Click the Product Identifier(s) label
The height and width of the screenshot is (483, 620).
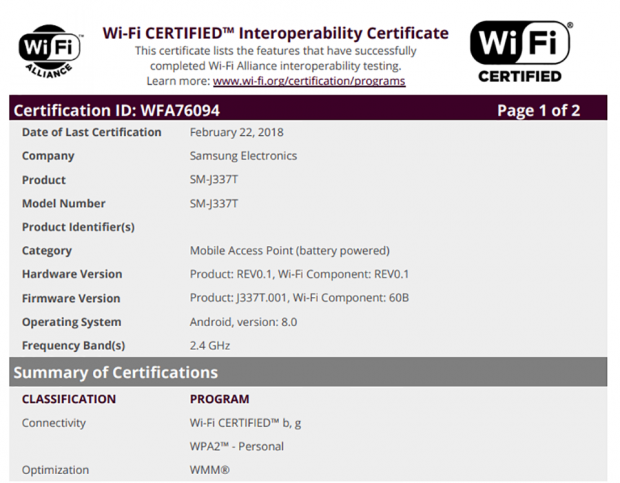click(x=78, y=227)
